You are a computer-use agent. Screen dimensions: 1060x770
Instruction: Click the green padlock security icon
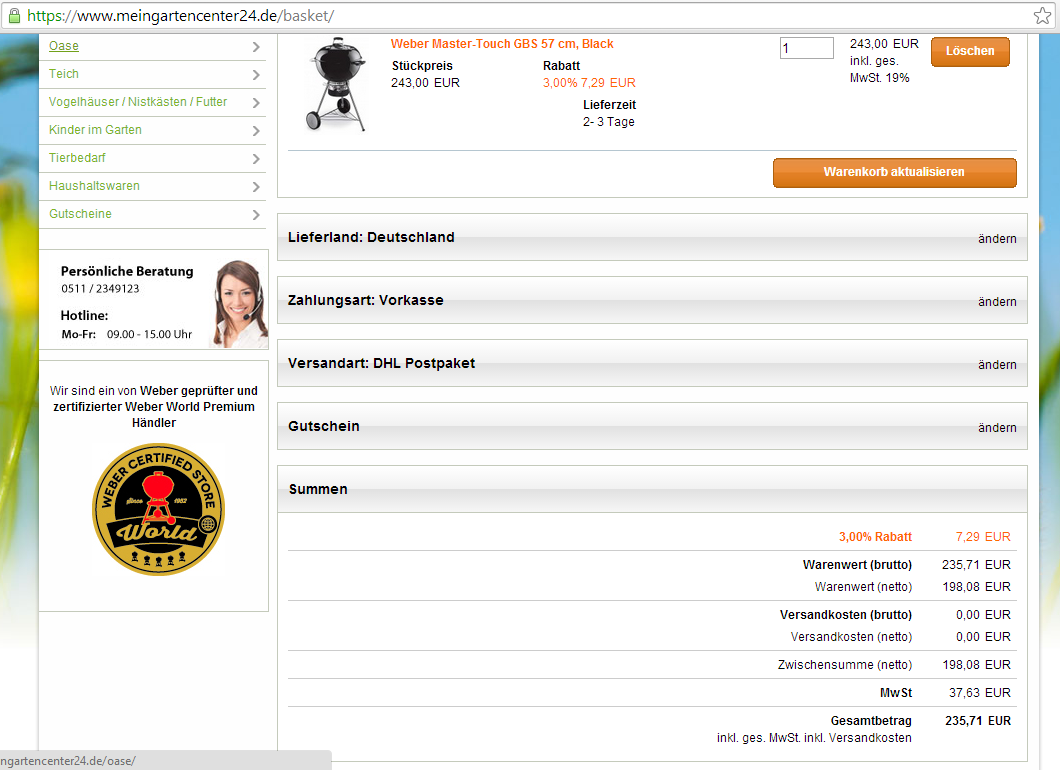pos(14,16)
